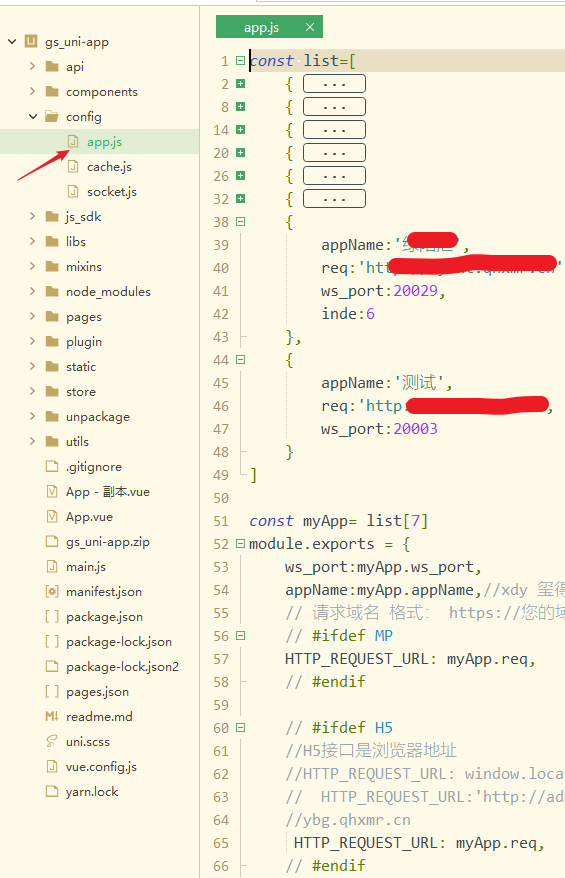
Task: Collapse the code fold at line 44
Action: tap(240, 359)
